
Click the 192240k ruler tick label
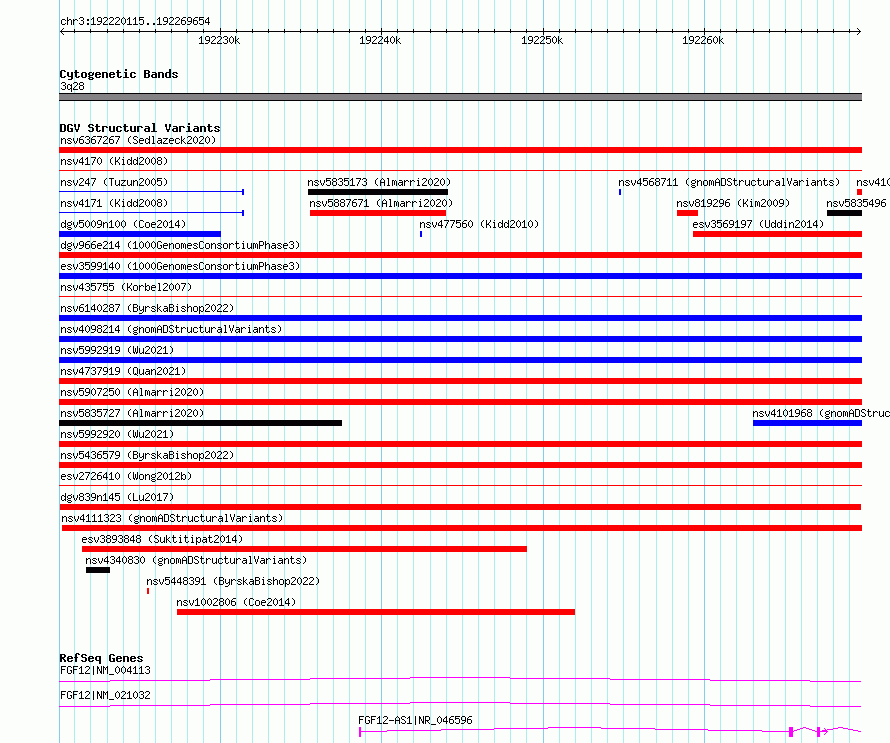[380, 40]
